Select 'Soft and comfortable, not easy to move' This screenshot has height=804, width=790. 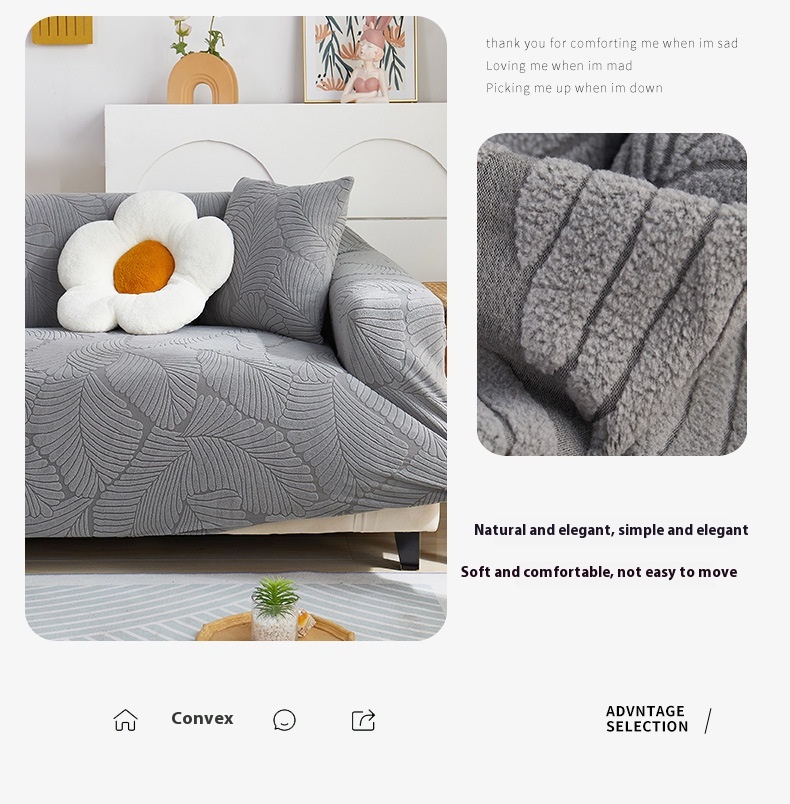599,572
